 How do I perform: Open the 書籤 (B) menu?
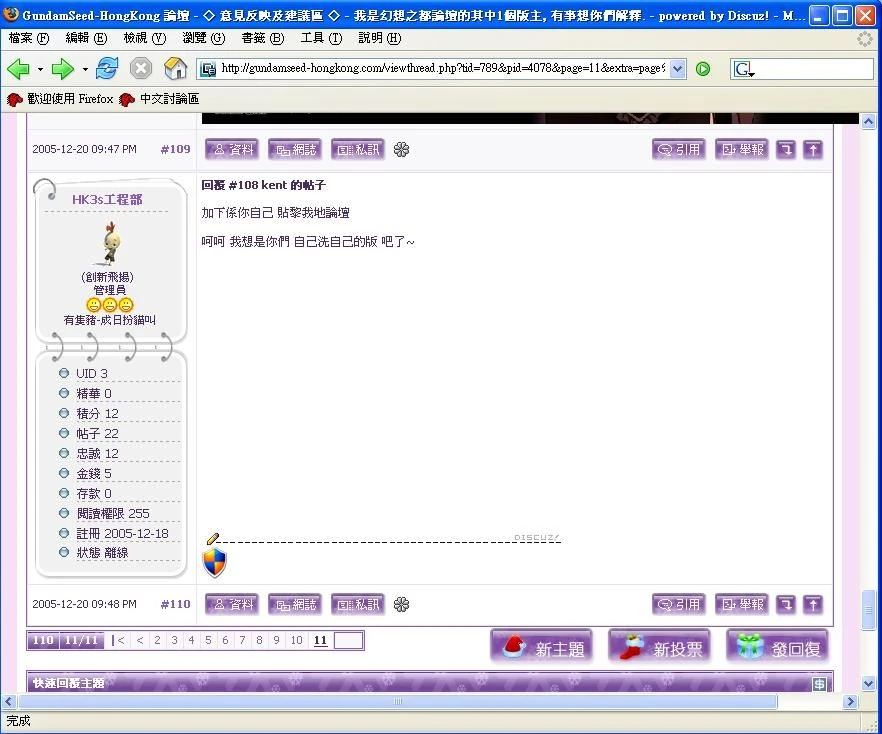pyautogui.click(x=263, y=38)
